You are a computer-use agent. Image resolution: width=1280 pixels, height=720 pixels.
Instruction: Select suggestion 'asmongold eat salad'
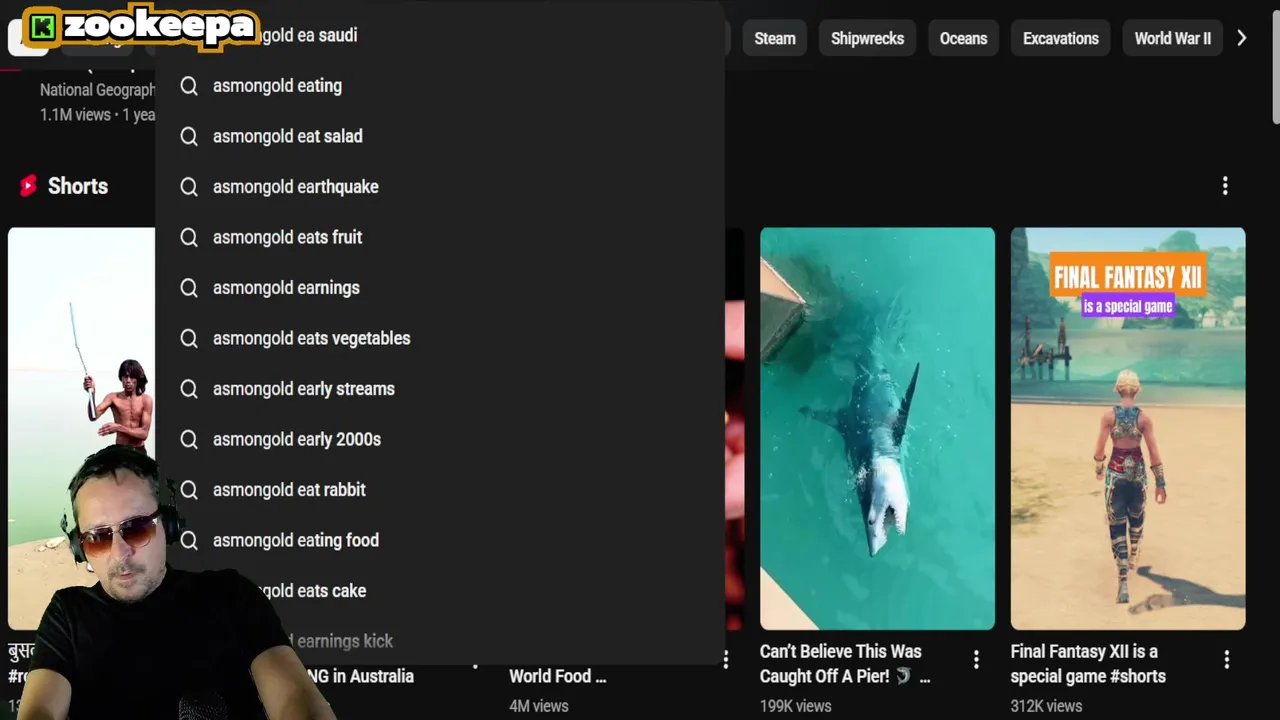click(x=440, y=136)
